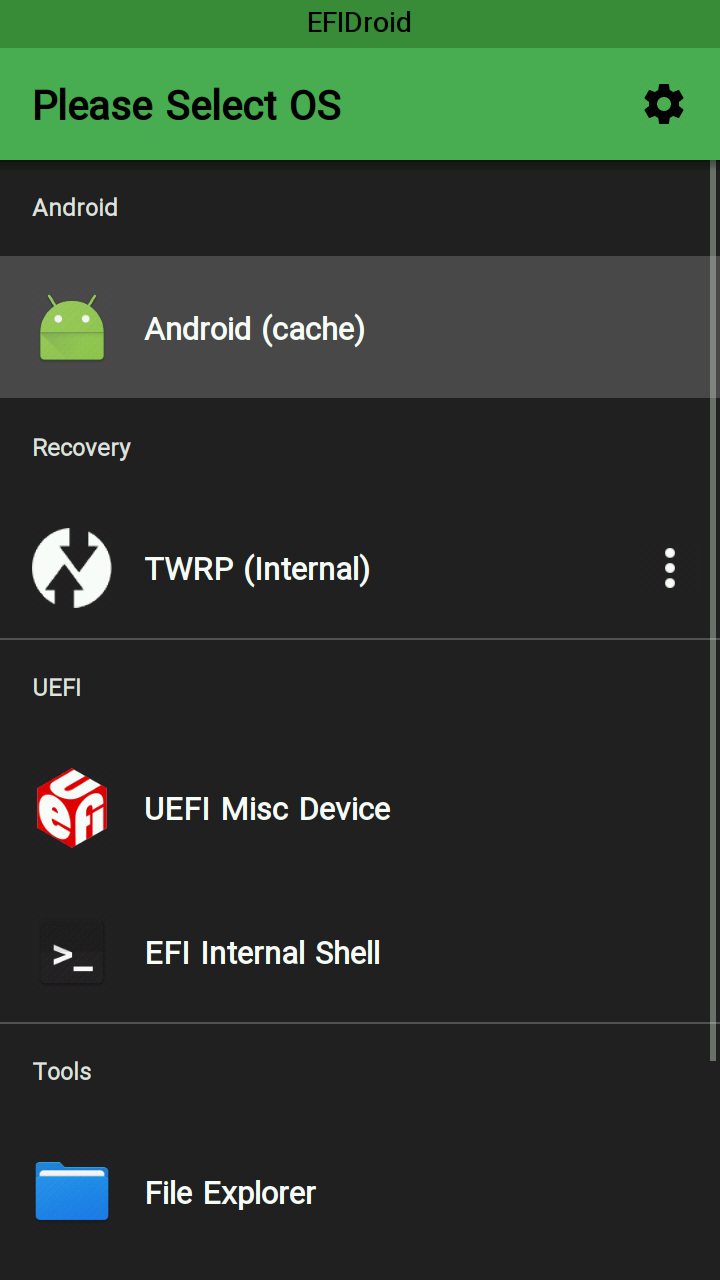720x1280 pixels.
Task: Click the Android section header
Action: 75,207
